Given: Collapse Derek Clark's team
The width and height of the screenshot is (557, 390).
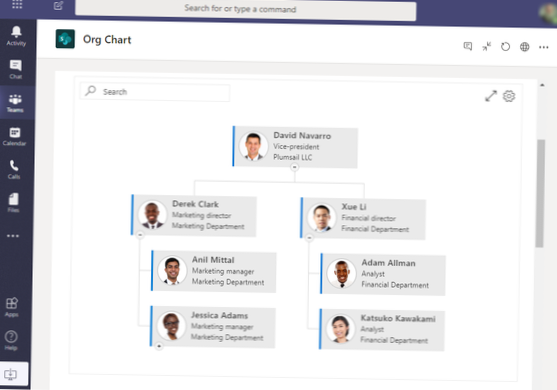Looking at the screenshot, I should coord(140,235).
